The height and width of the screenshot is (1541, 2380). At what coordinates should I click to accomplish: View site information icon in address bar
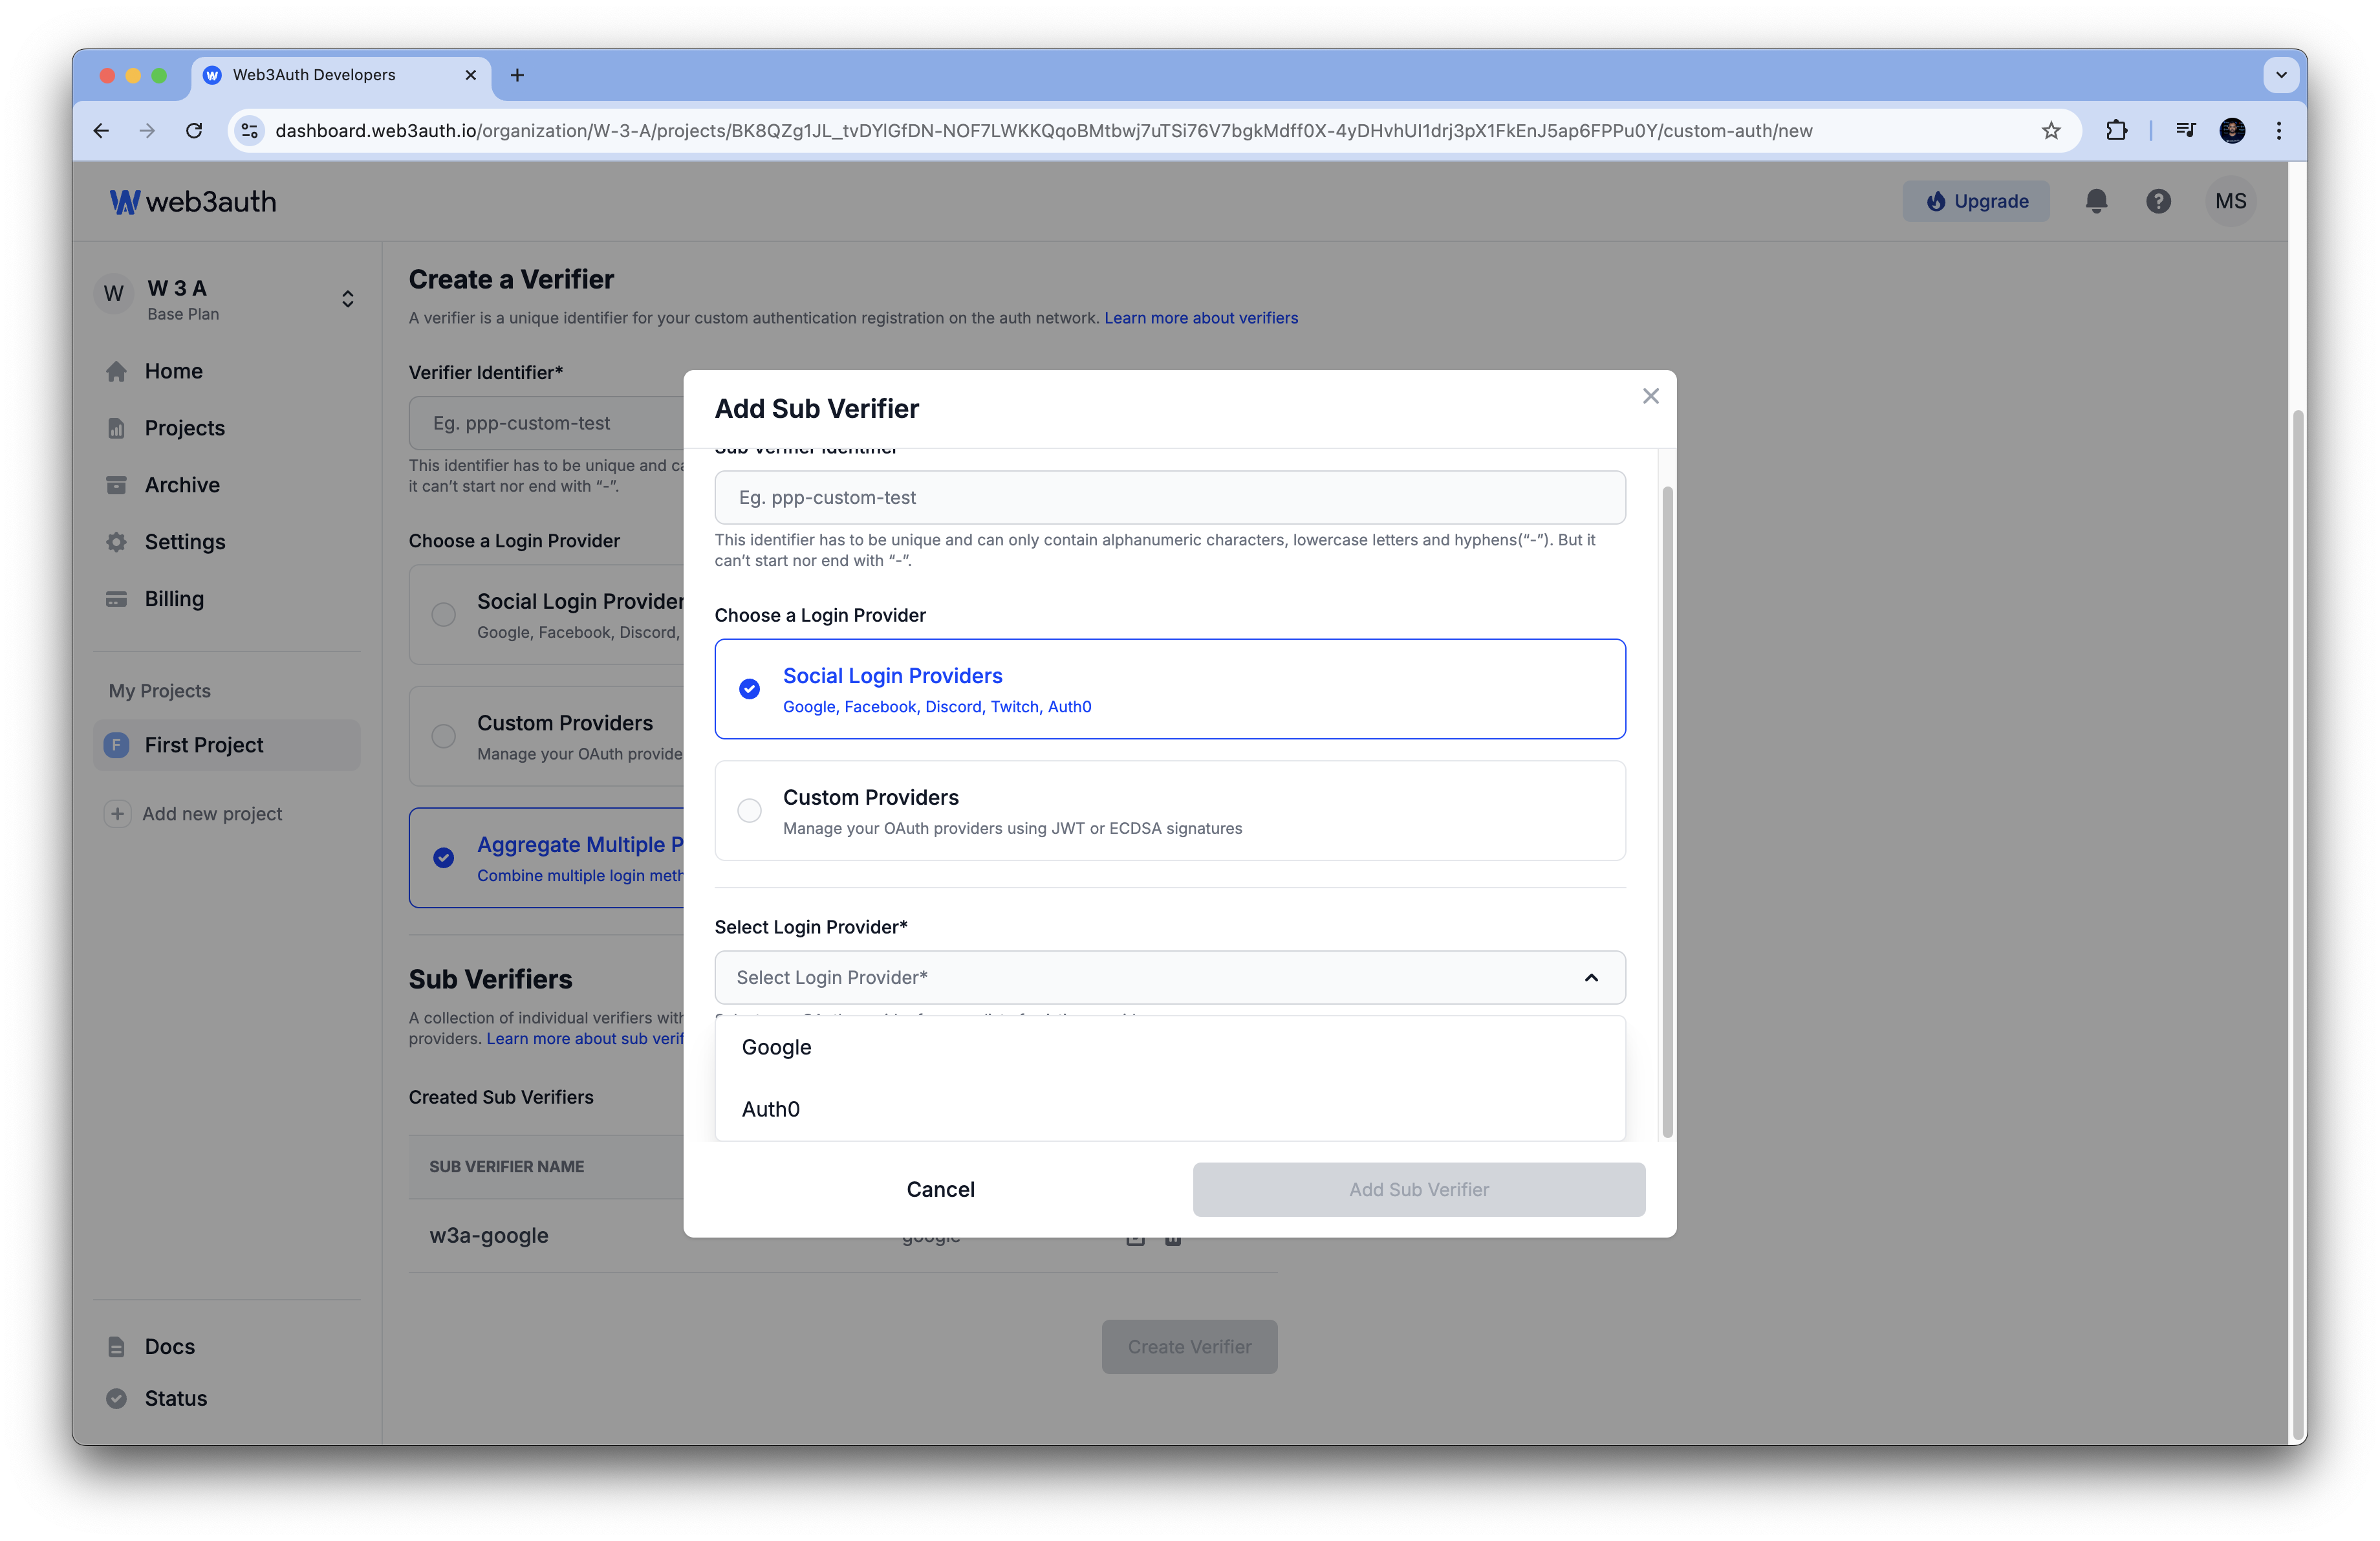[250, 130]
